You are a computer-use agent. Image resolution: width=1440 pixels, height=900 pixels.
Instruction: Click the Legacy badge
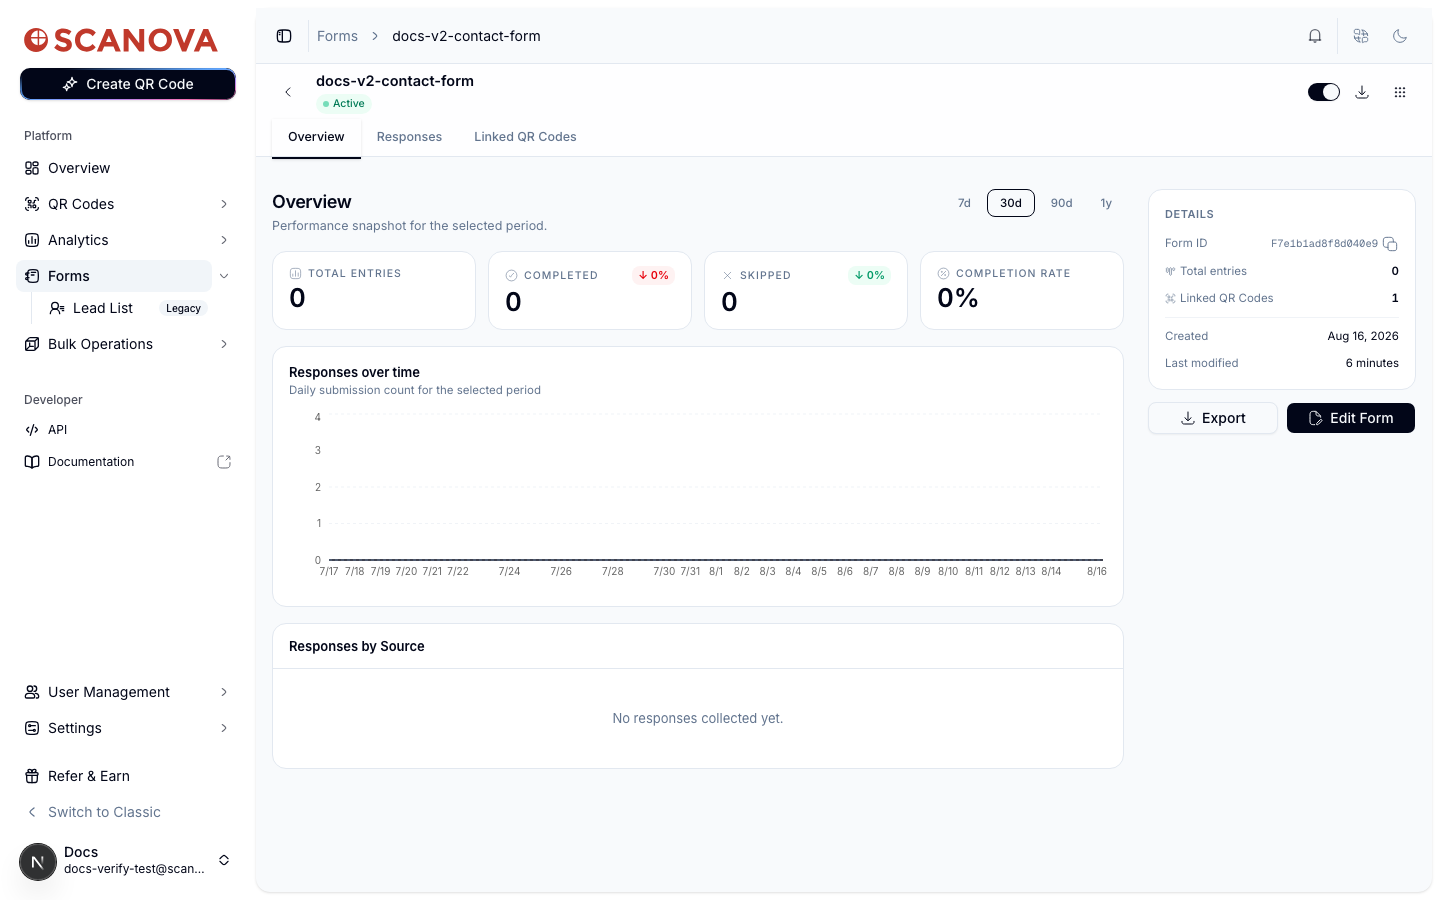click(x=184, y=308)
